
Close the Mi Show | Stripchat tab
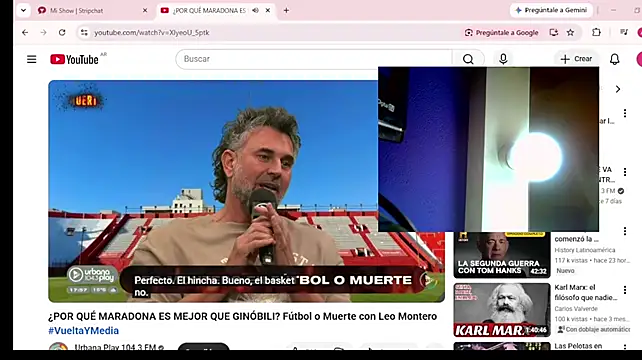145,11
